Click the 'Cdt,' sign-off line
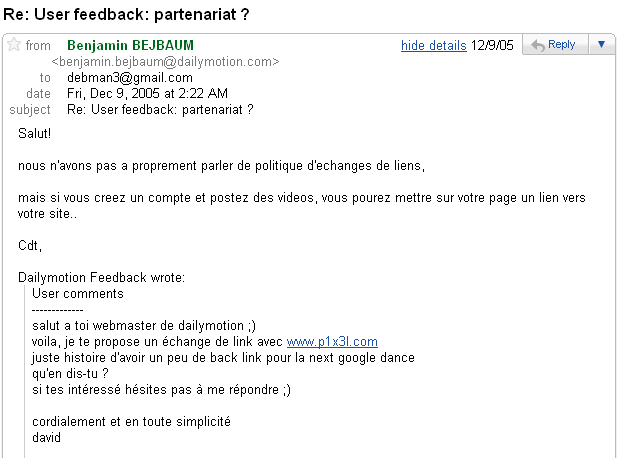Screen dimensions: 623x458 [31, 245]
